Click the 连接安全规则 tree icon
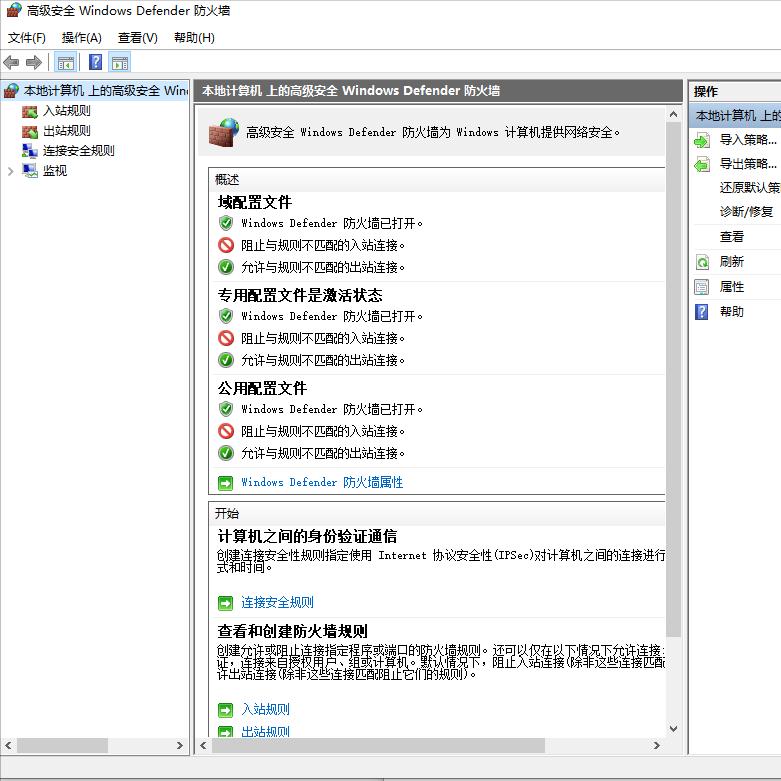This screenshot has height=781, width=781. (30, 151)
